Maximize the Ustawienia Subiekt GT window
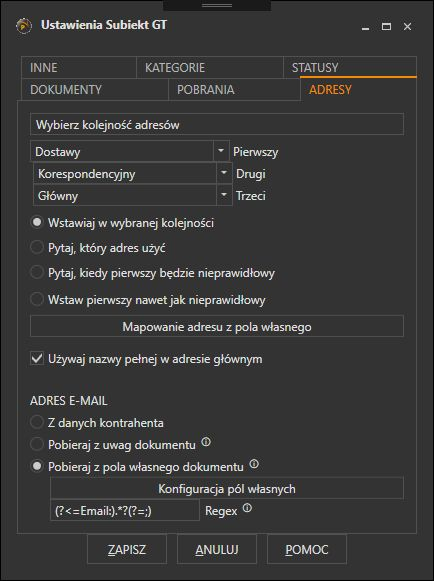434x581 pixels. click(386, 27)
